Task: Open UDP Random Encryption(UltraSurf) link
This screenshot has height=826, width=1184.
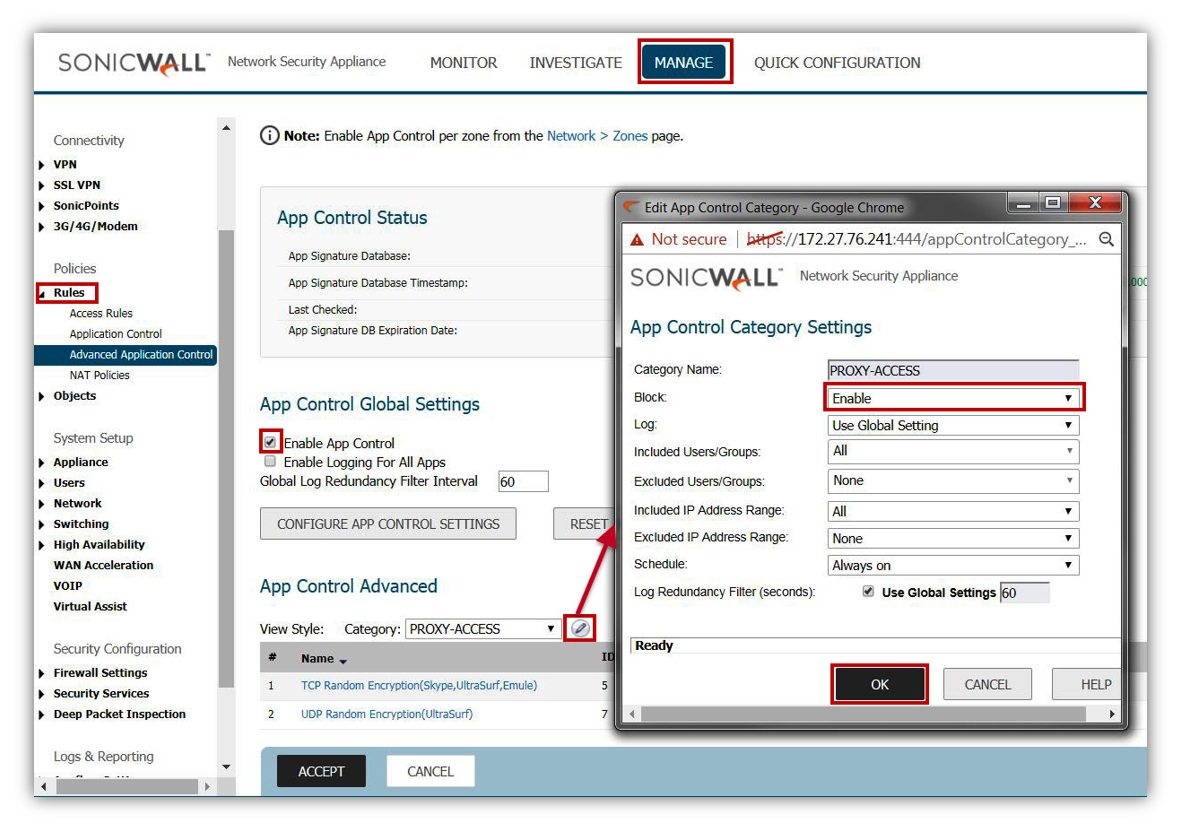Action: 387,714
